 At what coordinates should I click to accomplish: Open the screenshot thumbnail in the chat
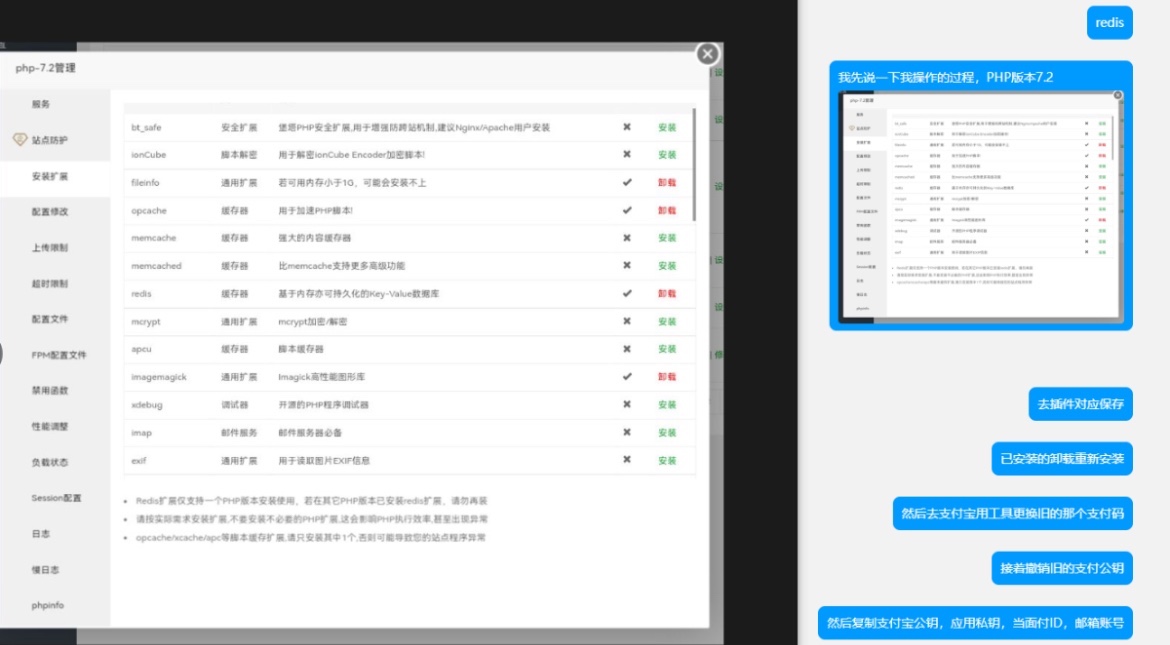tap(980, 208)
